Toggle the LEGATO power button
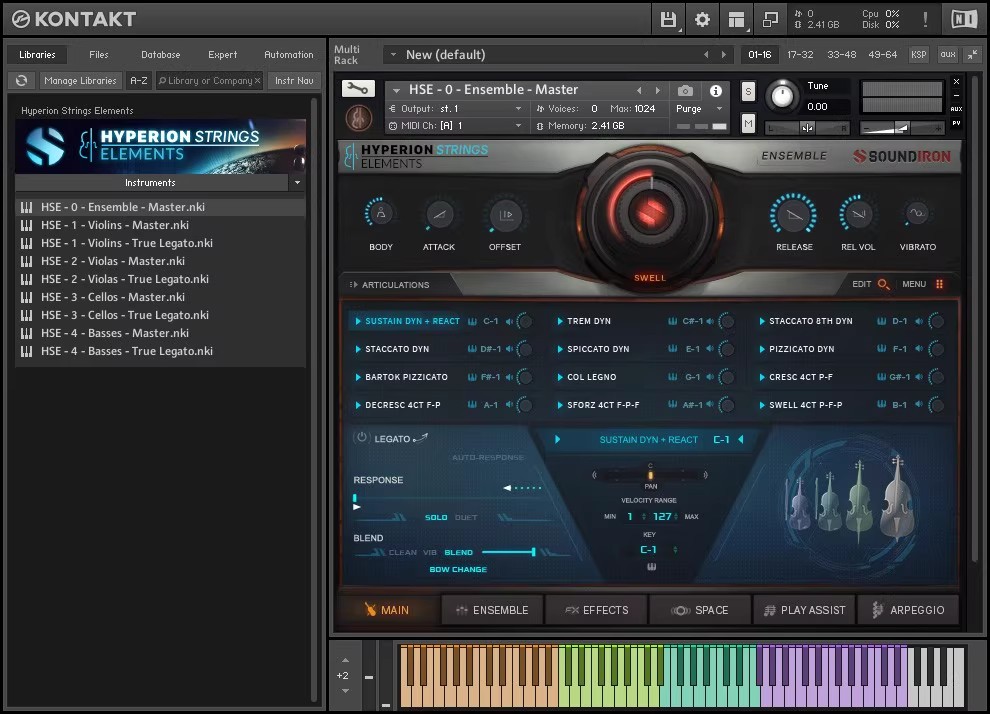 361,438
